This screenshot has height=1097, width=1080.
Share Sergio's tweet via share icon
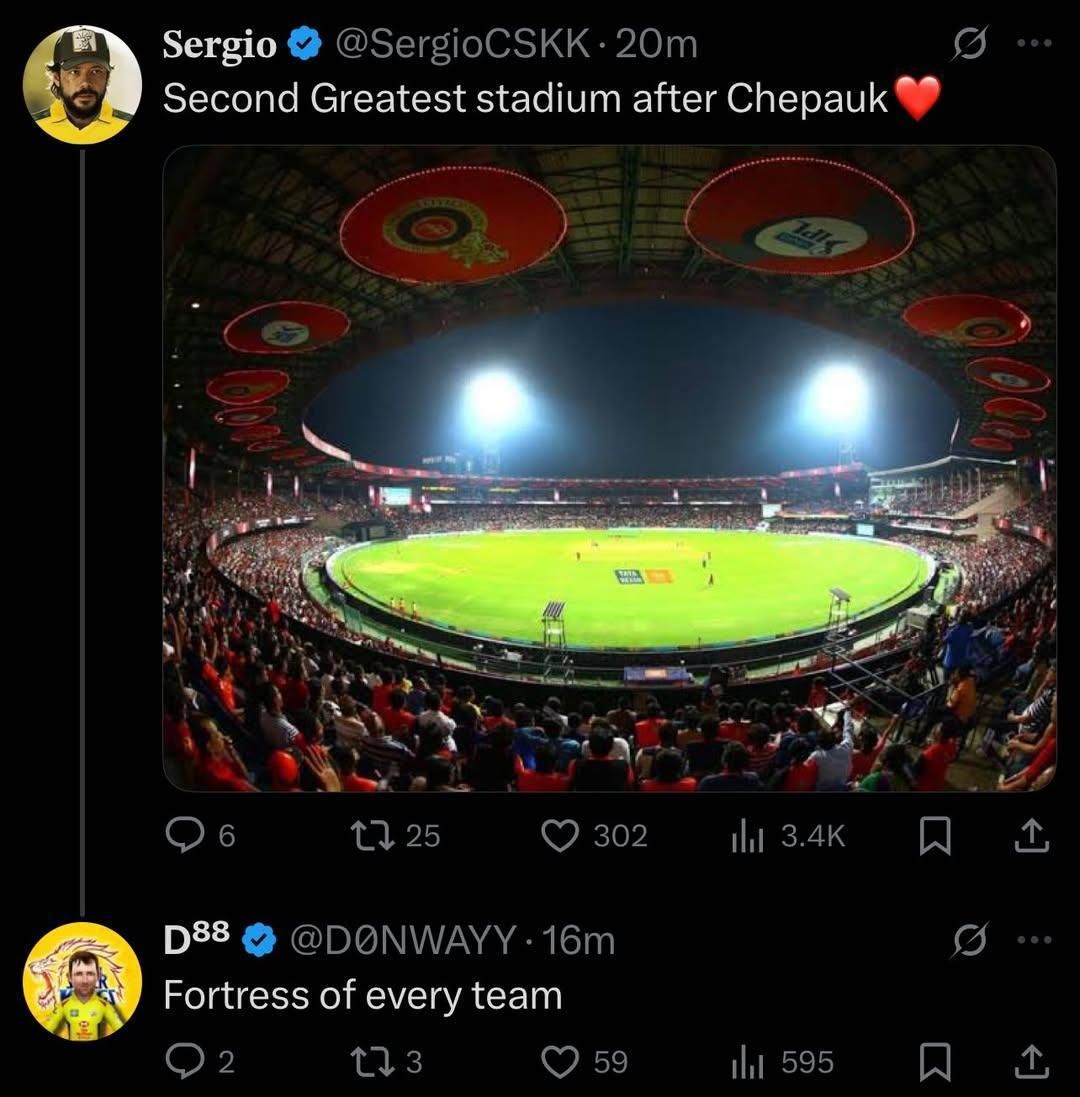click(x=1032, y=836)
